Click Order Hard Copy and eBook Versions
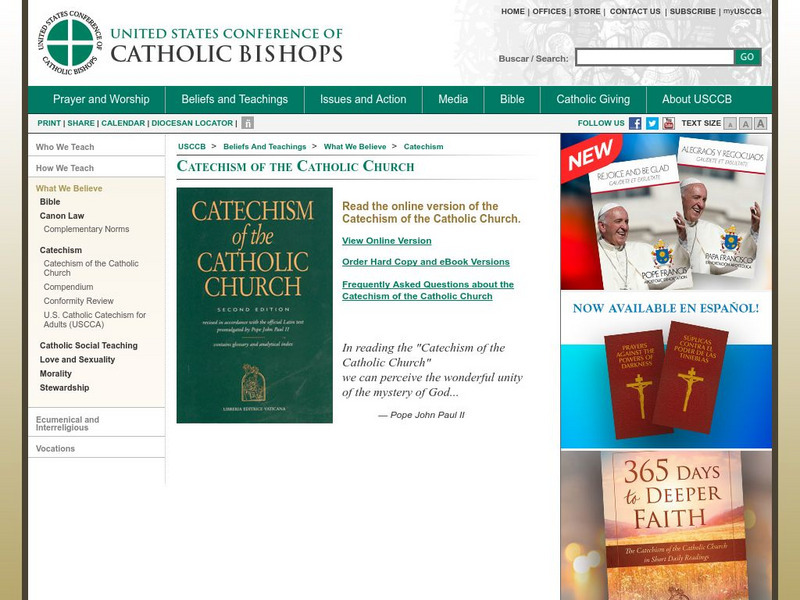Viewport: 800px width, 600px height. (426, 261)
